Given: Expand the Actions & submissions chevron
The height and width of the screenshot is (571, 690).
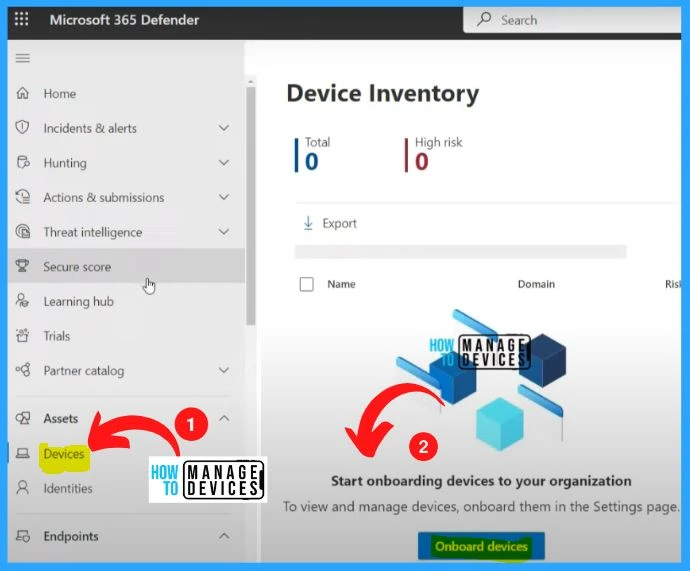Looking at the screenshot, I should point(224,197).
